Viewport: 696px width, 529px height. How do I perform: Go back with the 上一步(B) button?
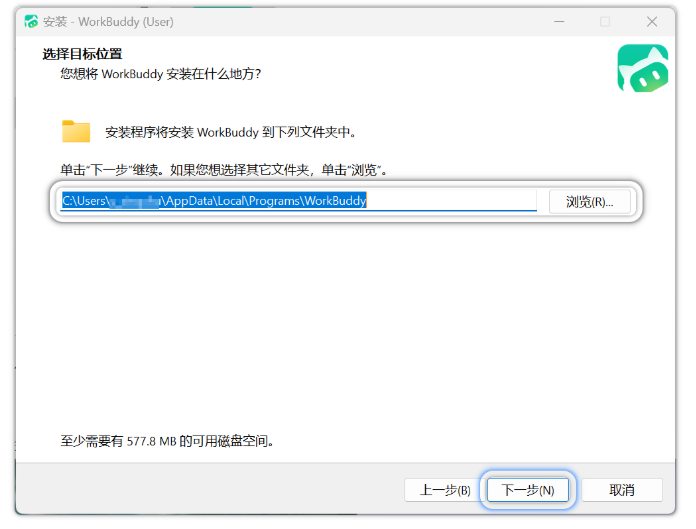(445, 490)
